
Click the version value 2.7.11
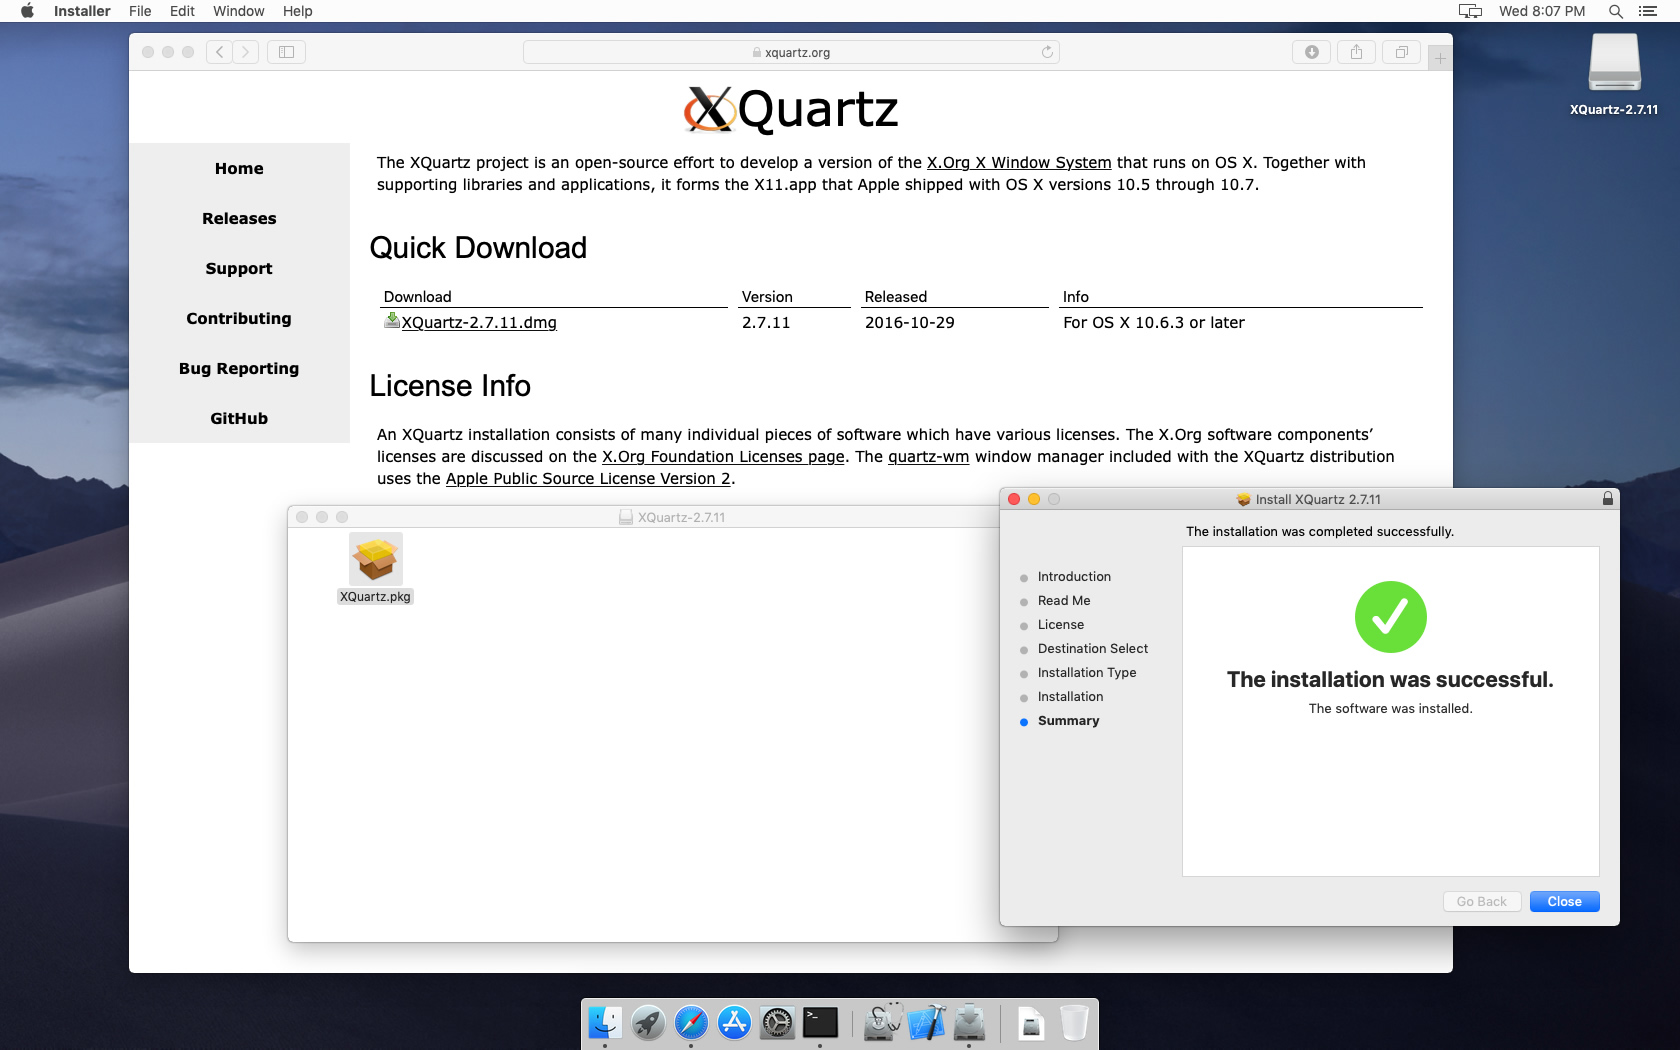[x=766, y=323]
